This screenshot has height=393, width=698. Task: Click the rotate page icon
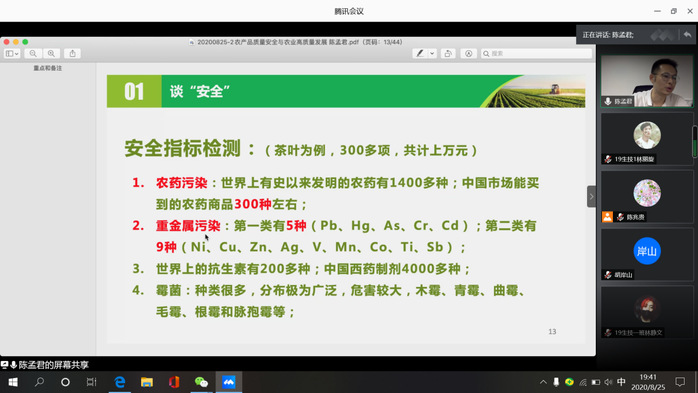pyautogui.click(x=448, y=53)
